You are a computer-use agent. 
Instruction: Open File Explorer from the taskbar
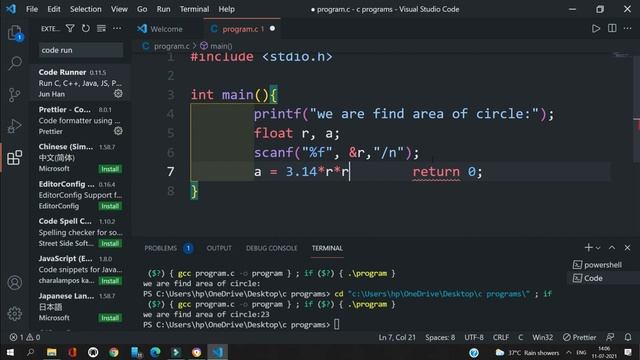51,352
